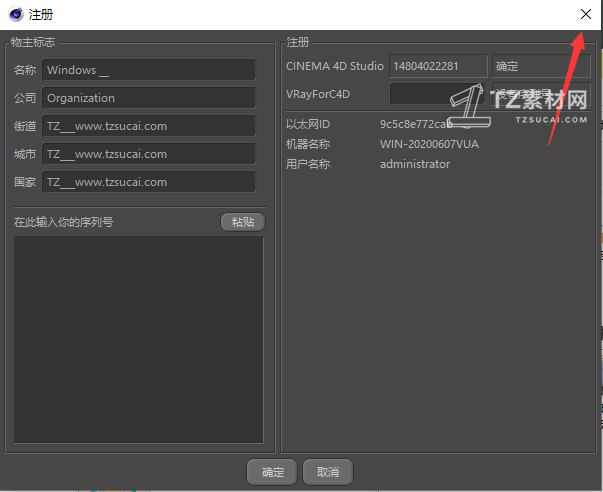Select machine name WIN-20200607VUA
The height and width of the screenshot is (492, 603).
[x=429, y=144]
